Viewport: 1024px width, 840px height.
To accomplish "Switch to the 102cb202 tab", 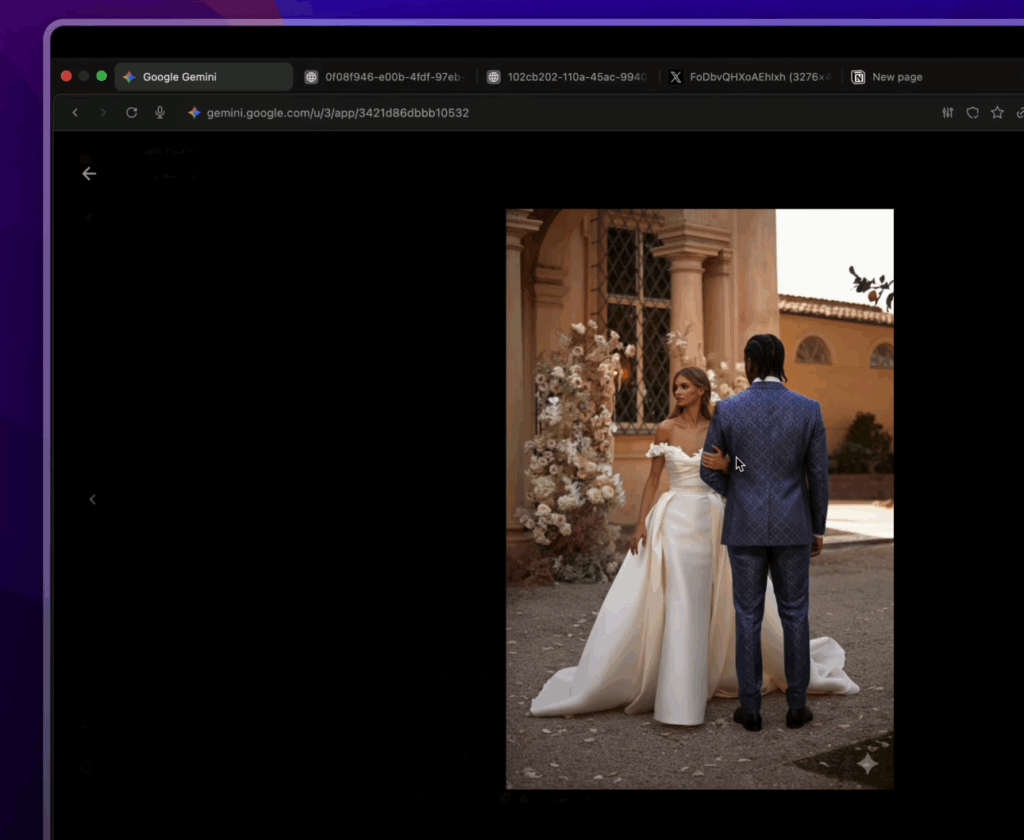I will (x=568, y=77).
